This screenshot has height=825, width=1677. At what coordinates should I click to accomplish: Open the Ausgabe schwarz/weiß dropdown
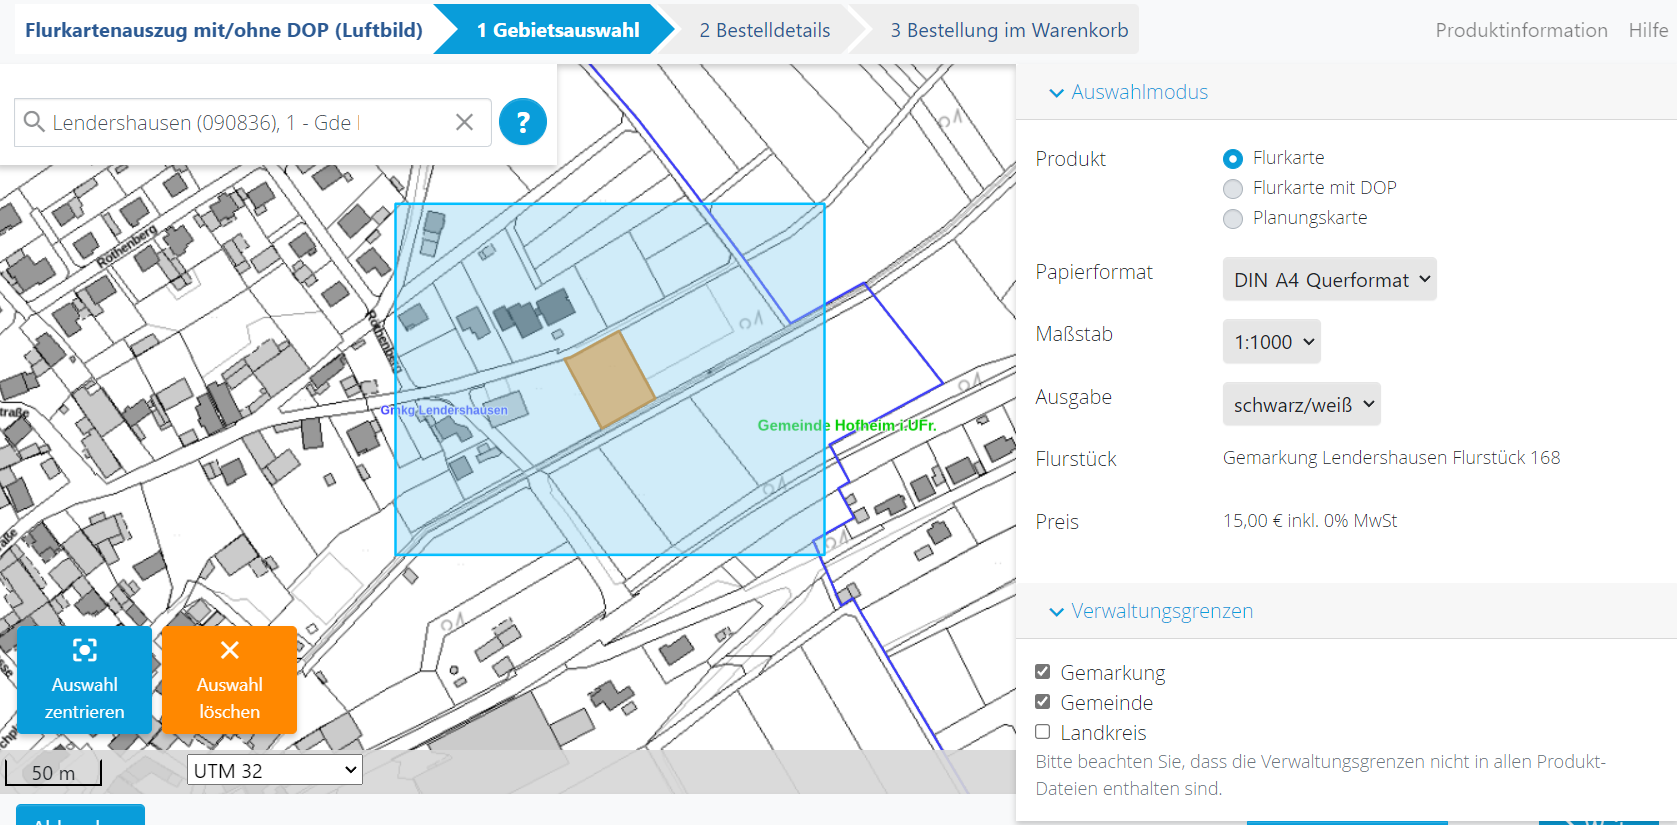(x=1301, y=405)
